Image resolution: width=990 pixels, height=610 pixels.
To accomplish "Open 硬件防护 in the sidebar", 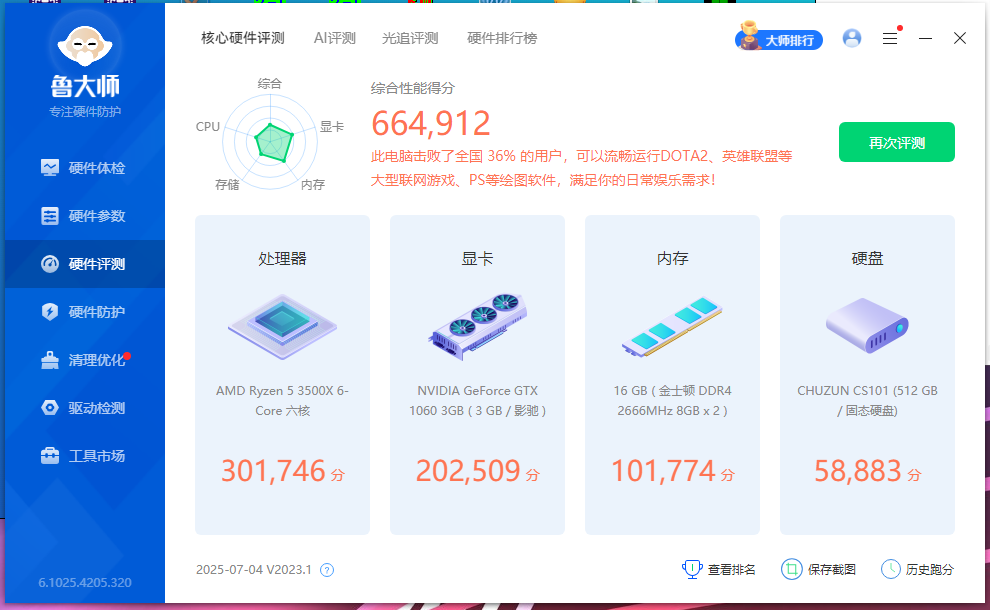I will [x=85, y=312].
